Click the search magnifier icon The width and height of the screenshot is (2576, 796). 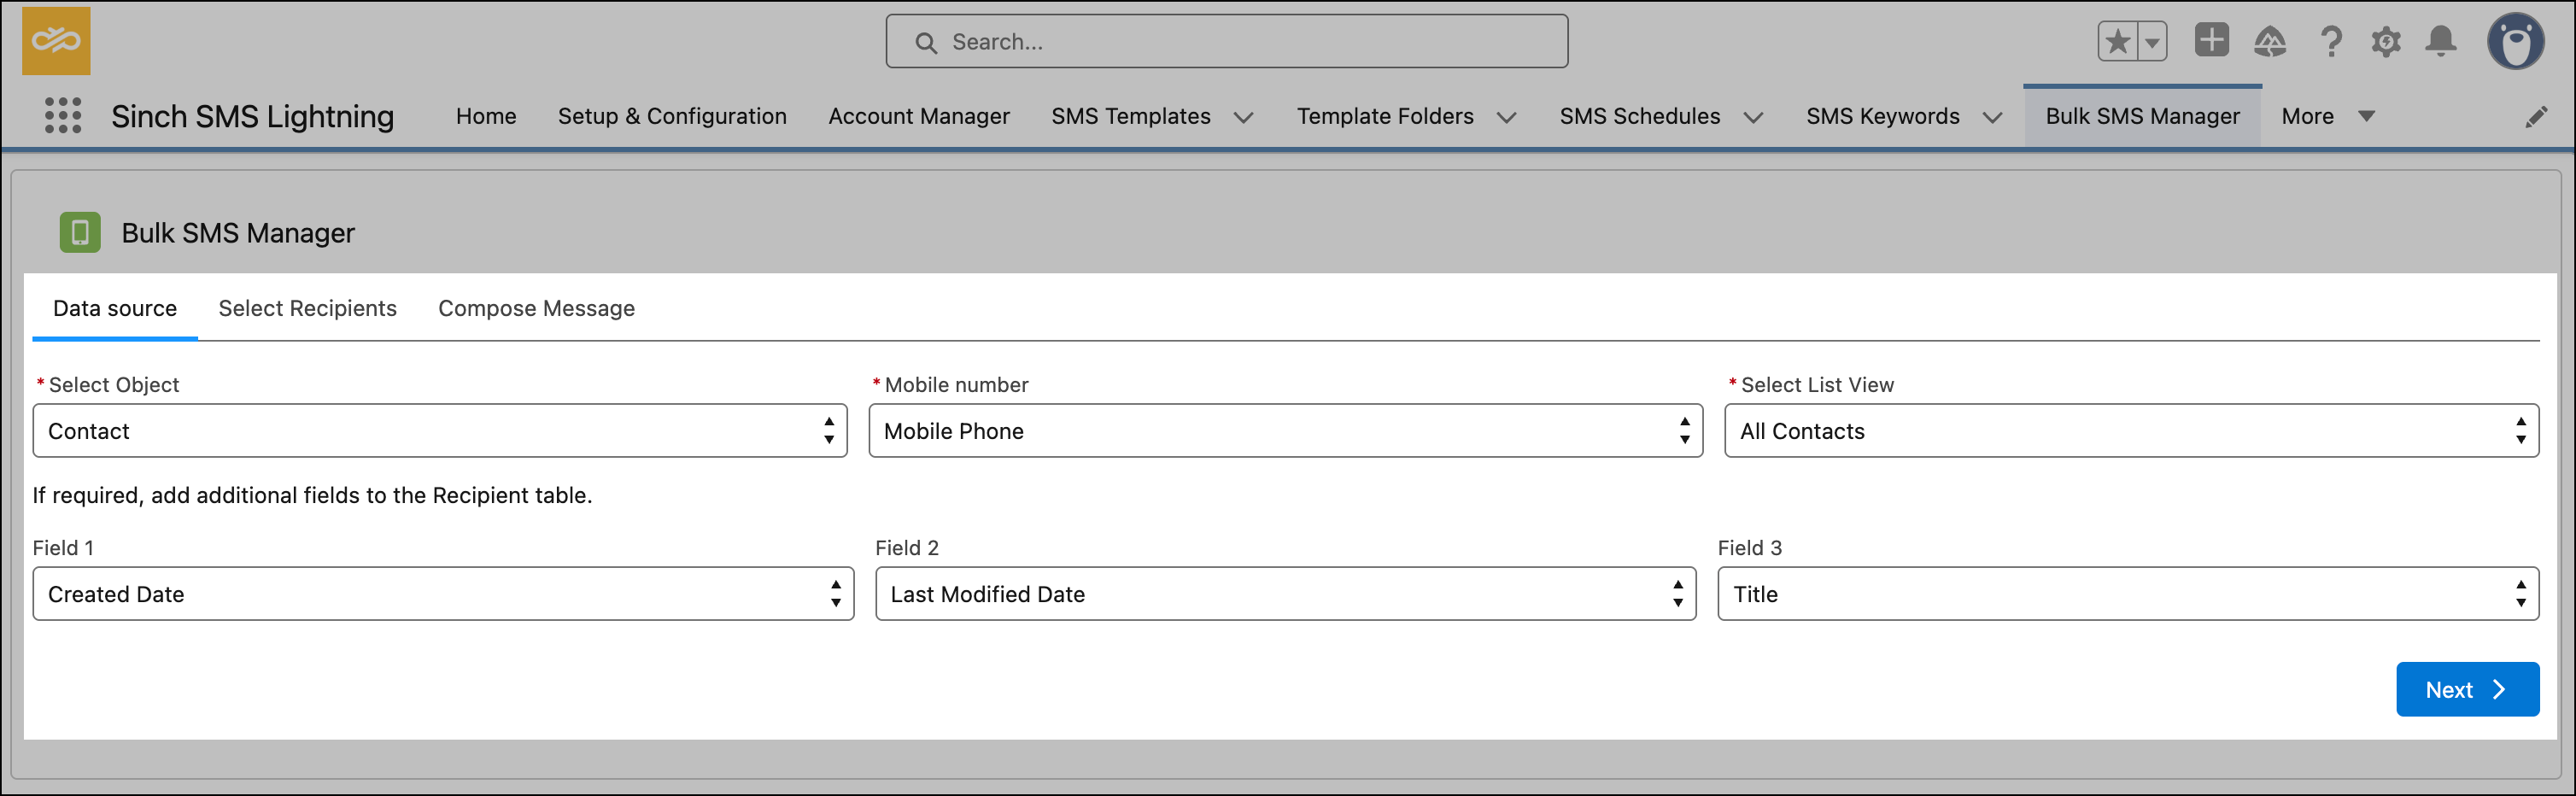(926, 43)
